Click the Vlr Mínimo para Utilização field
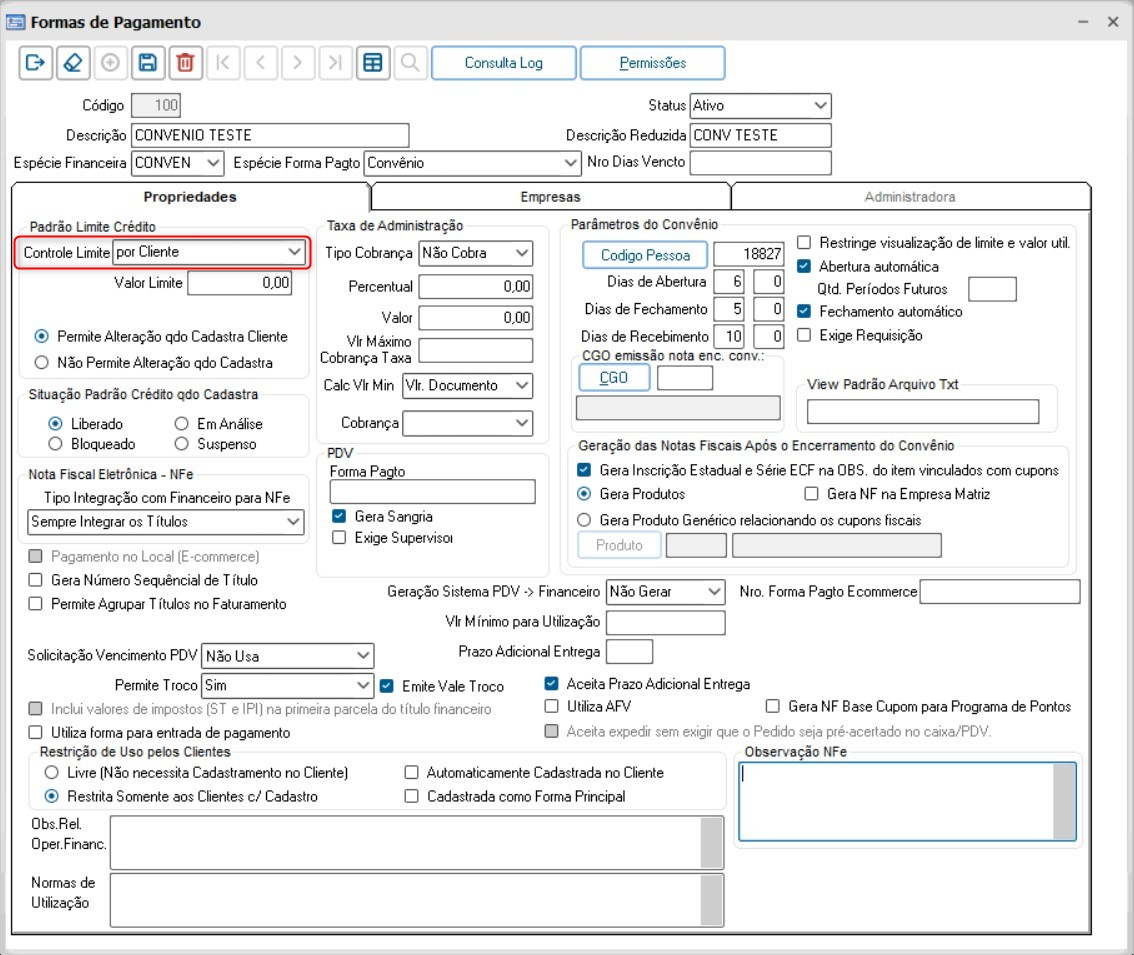The height and width of the screenshot is (955, 1134). (x=665, y=622)
